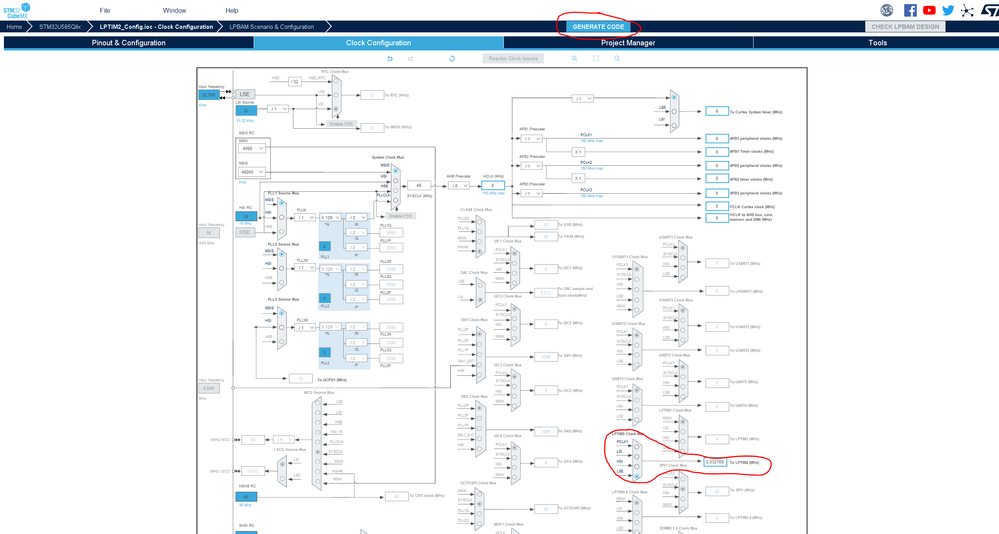999x534 pixels.
Task: Click the STM32CubeMX logo
Action: click(x=17, y=10)
